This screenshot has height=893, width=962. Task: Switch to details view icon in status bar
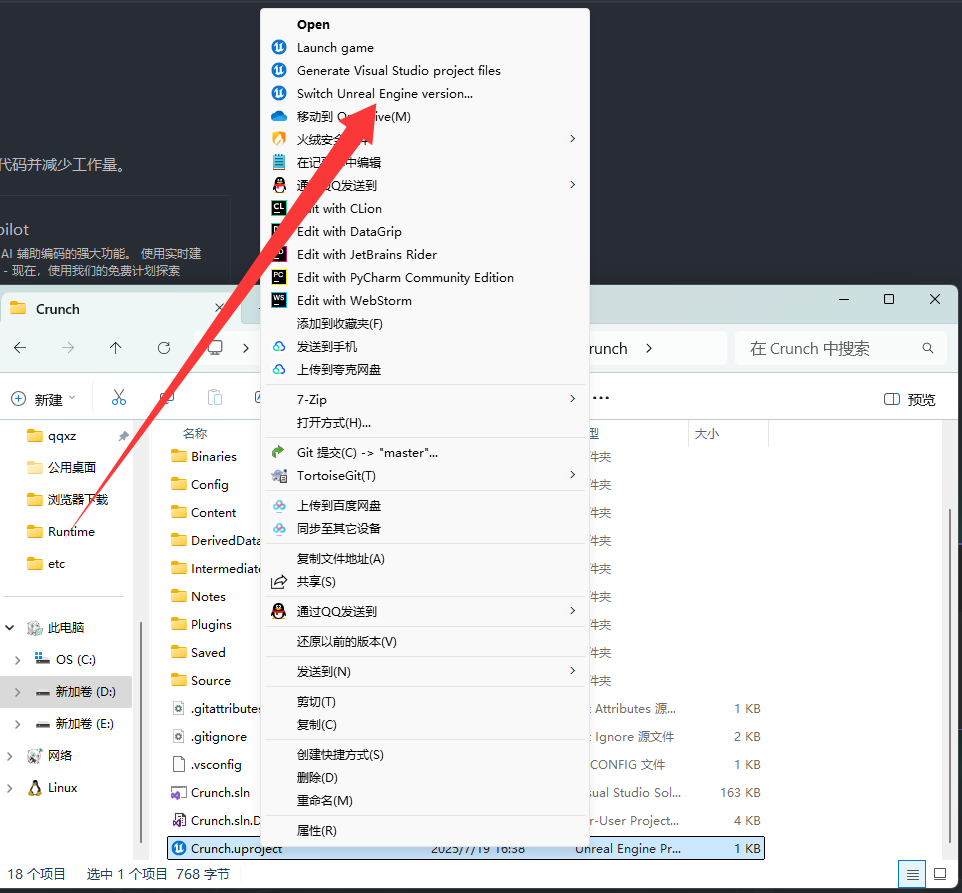pos(912,874)
